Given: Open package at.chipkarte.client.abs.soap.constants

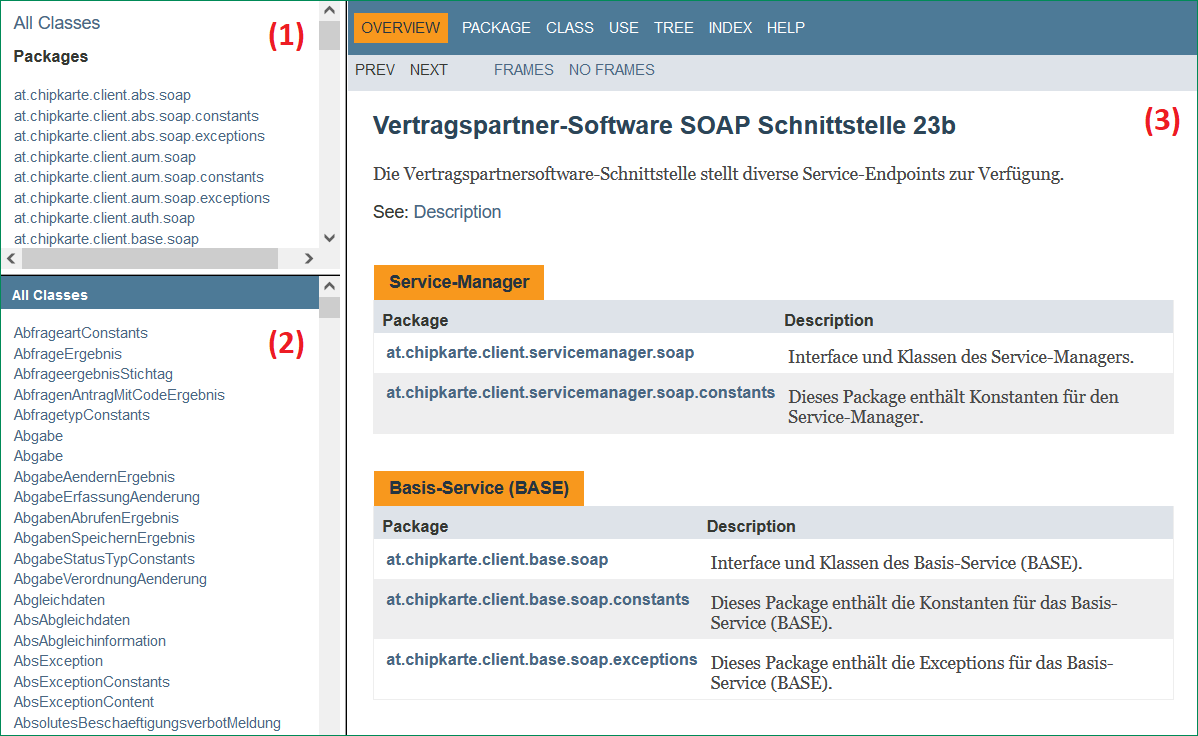Looking at the screenshot, I should coord(136,115).
